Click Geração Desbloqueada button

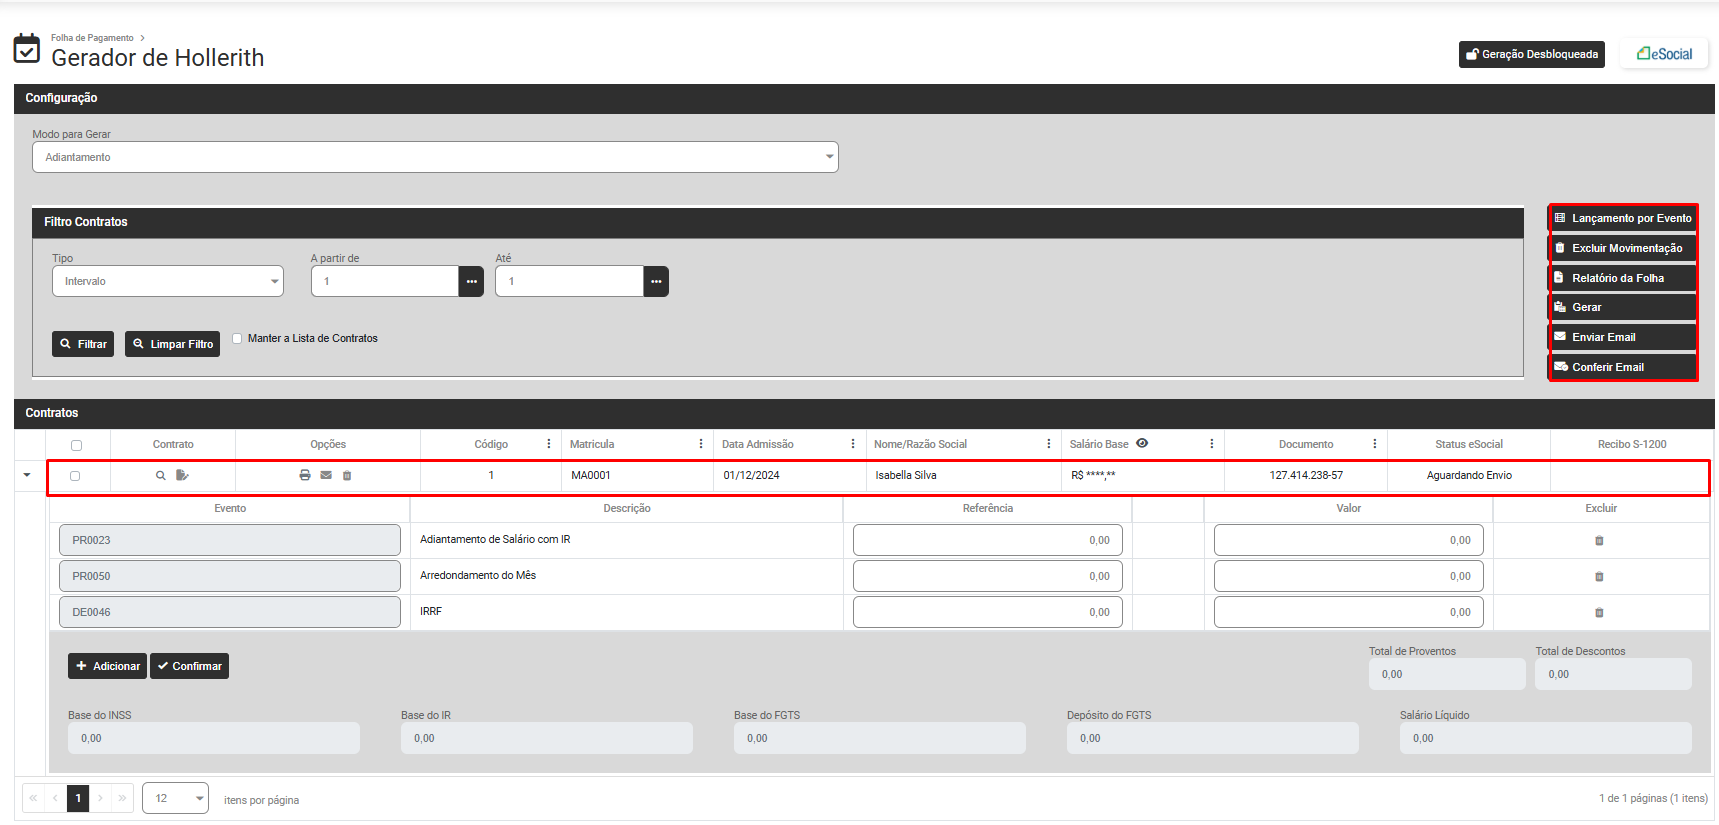(1531, 55)
